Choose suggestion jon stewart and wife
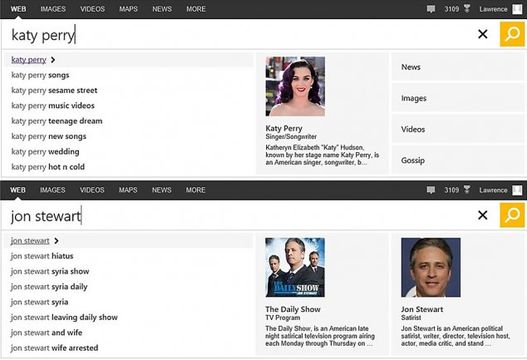 (46, 333)
